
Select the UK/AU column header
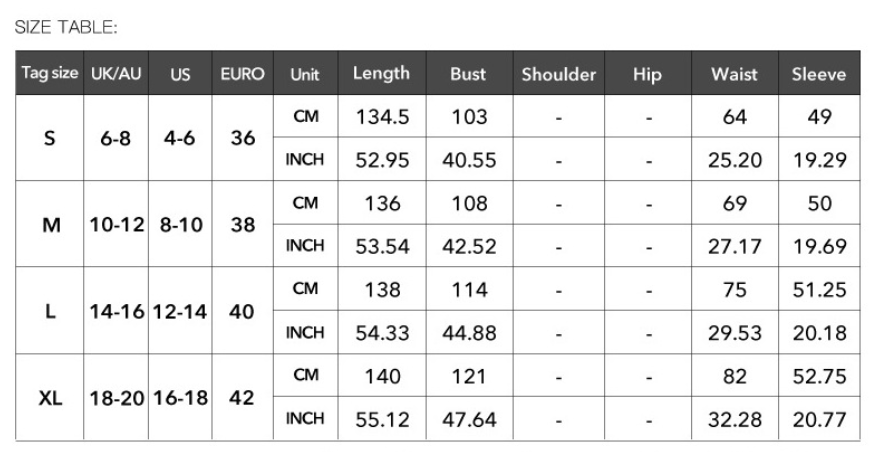coord(116,73)
